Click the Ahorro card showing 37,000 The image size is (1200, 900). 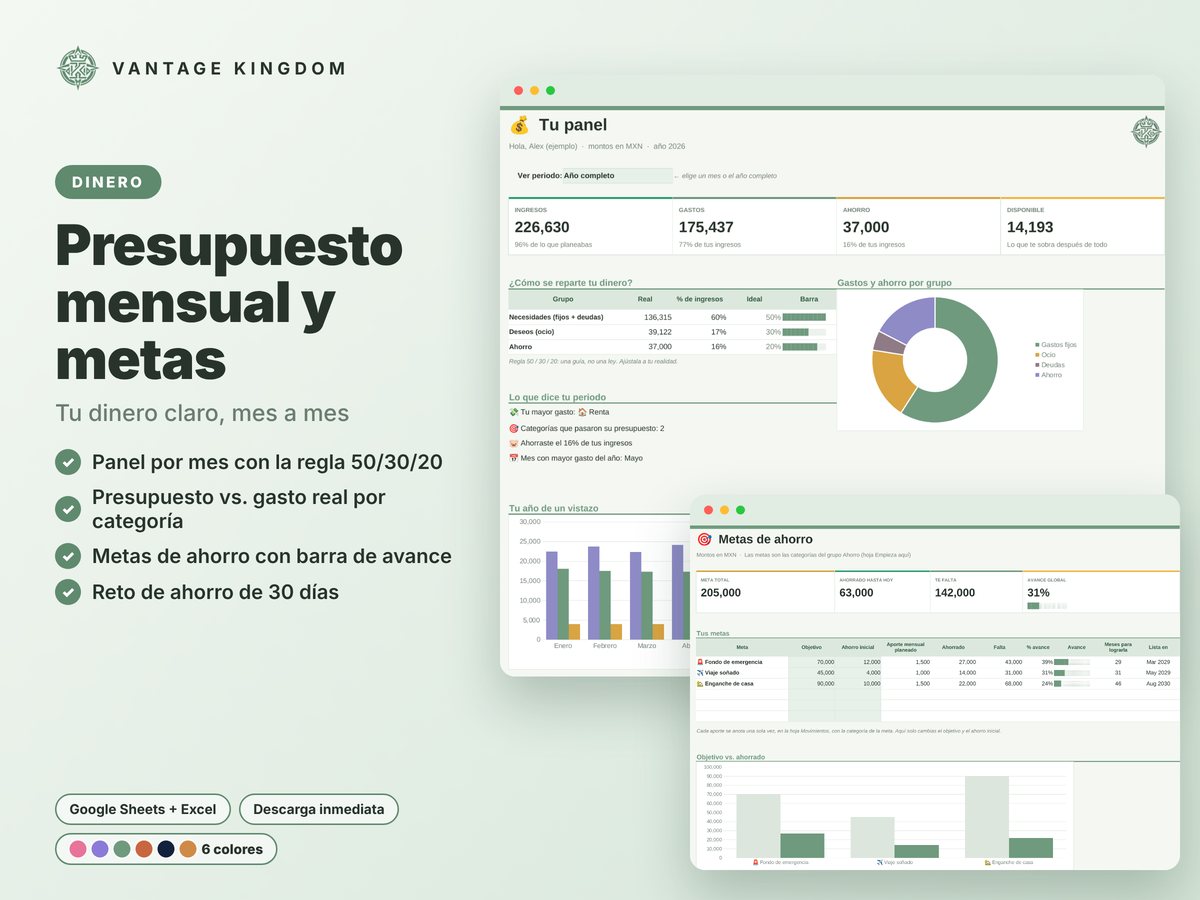(918, 226)
